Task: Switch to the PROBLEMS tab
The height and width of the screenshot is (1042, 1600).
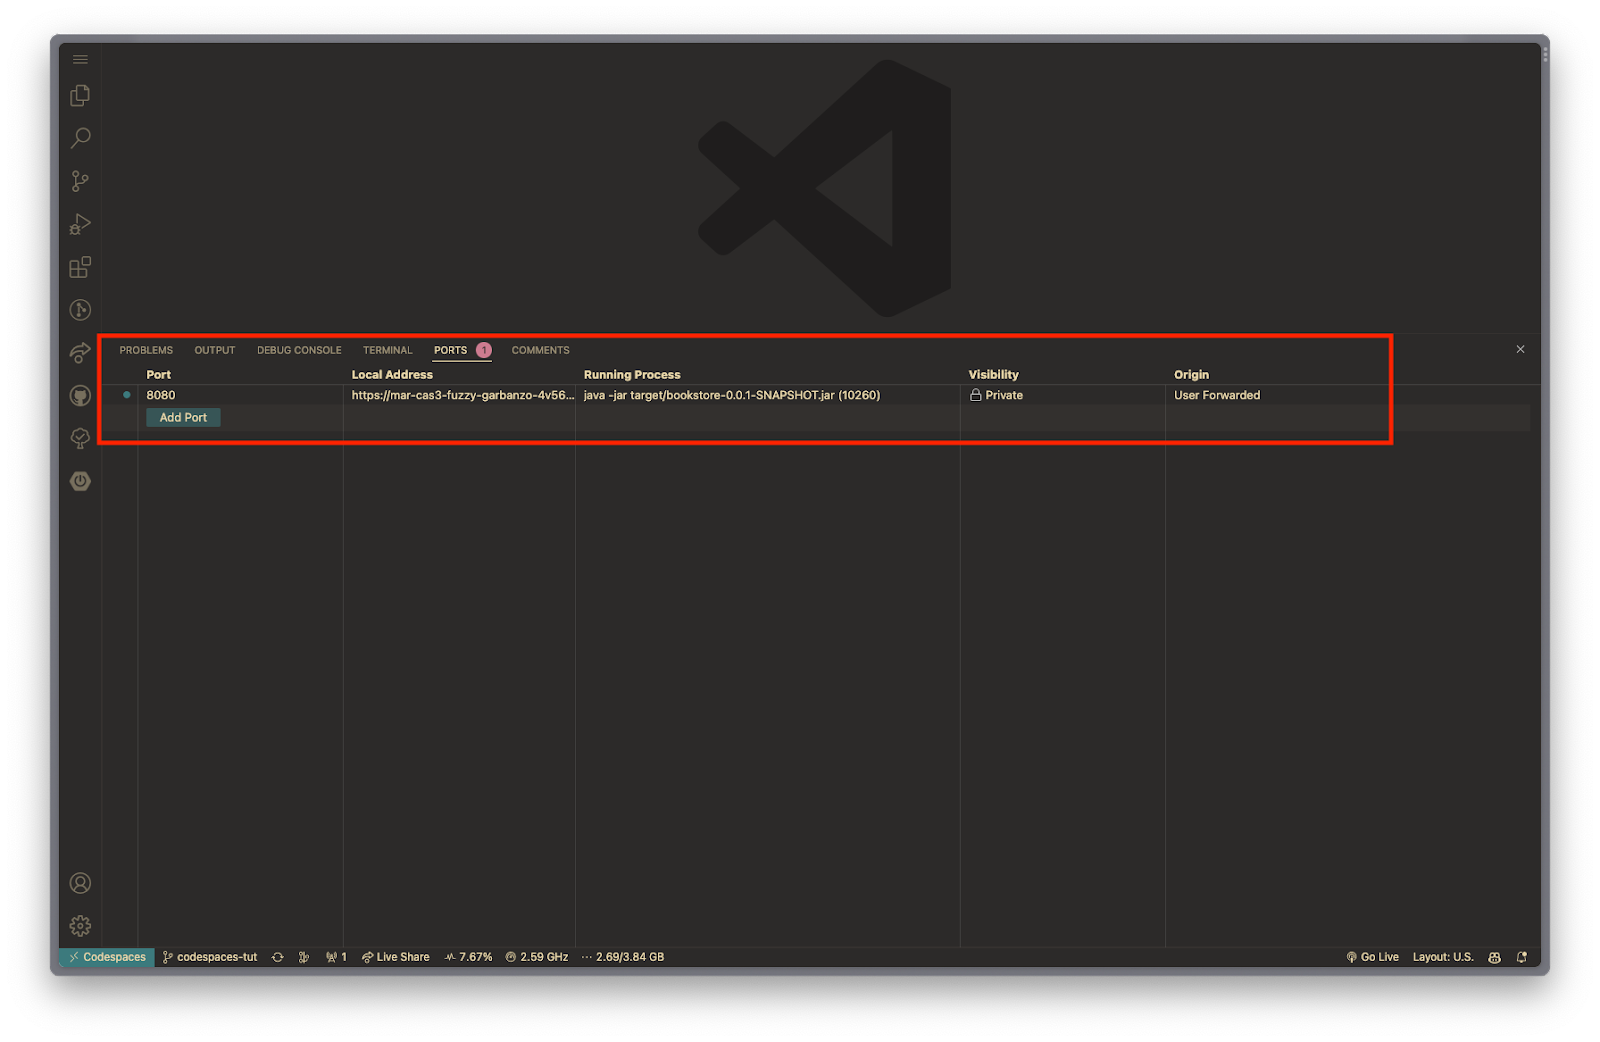Action: pyautogui.click(x=146, y=350)
